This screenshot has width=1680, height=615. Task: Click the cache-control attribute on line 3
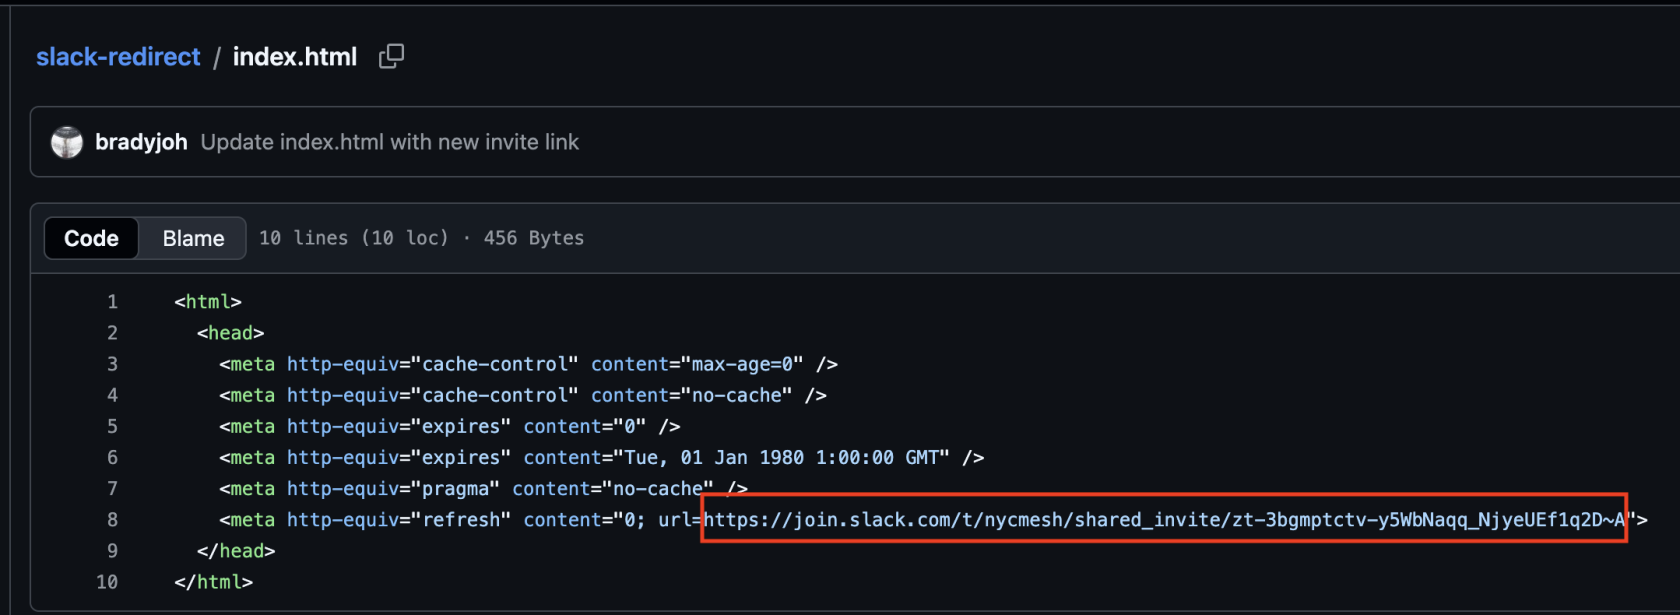coord(493,364)
